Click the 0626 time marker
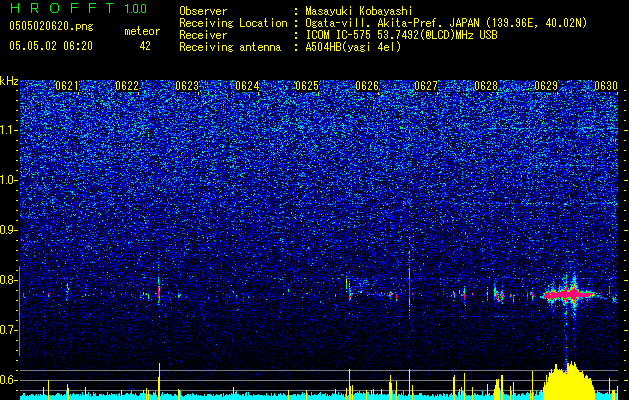629x400 pixels. (367, 86)
